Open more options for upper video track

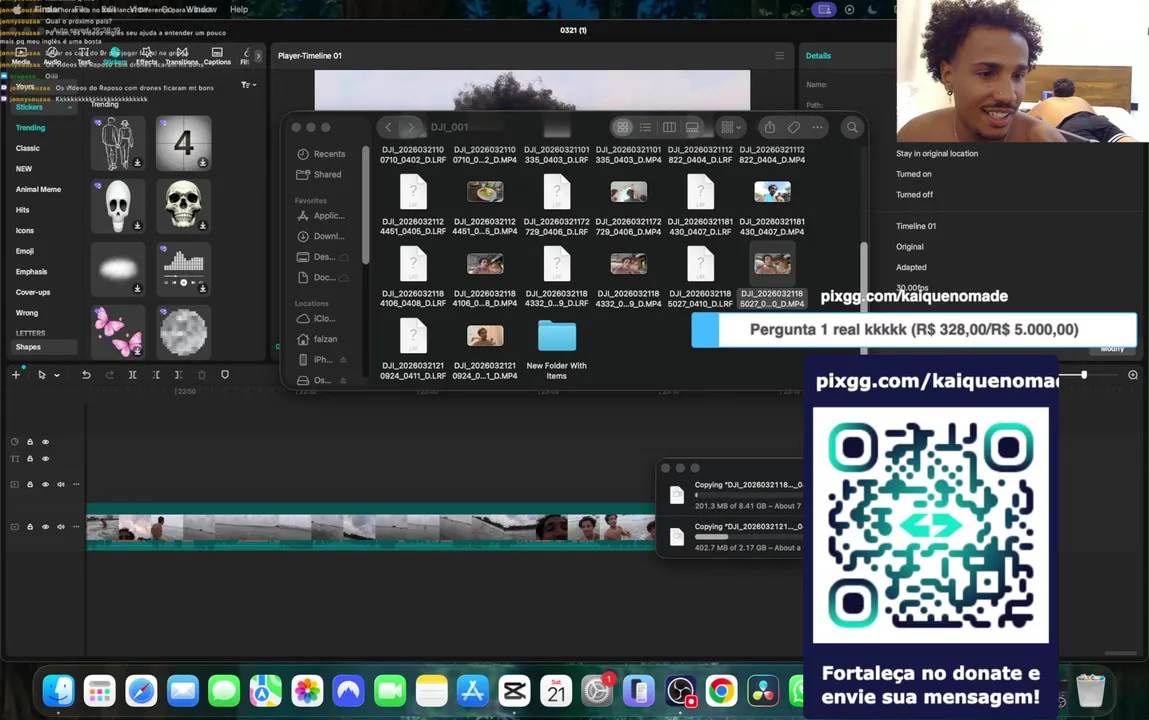76,484
